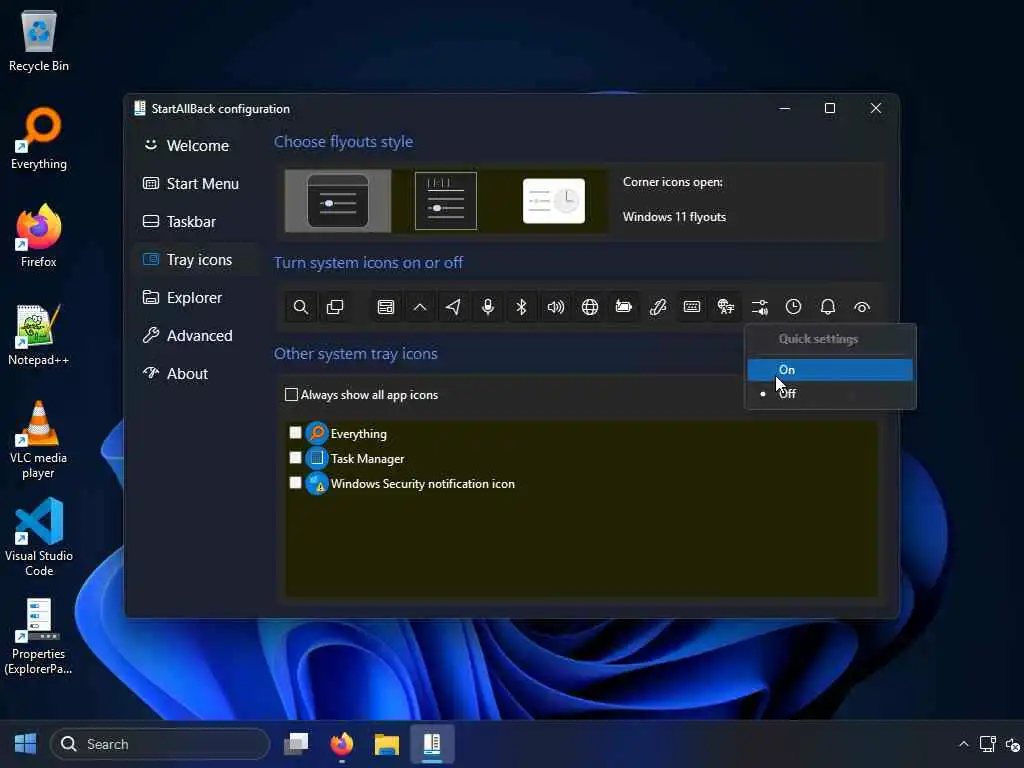Toggle the Network globe system icon
The width and height of the screenshot is (1024, 768).
pyautogui.click(x=590, y=307)
